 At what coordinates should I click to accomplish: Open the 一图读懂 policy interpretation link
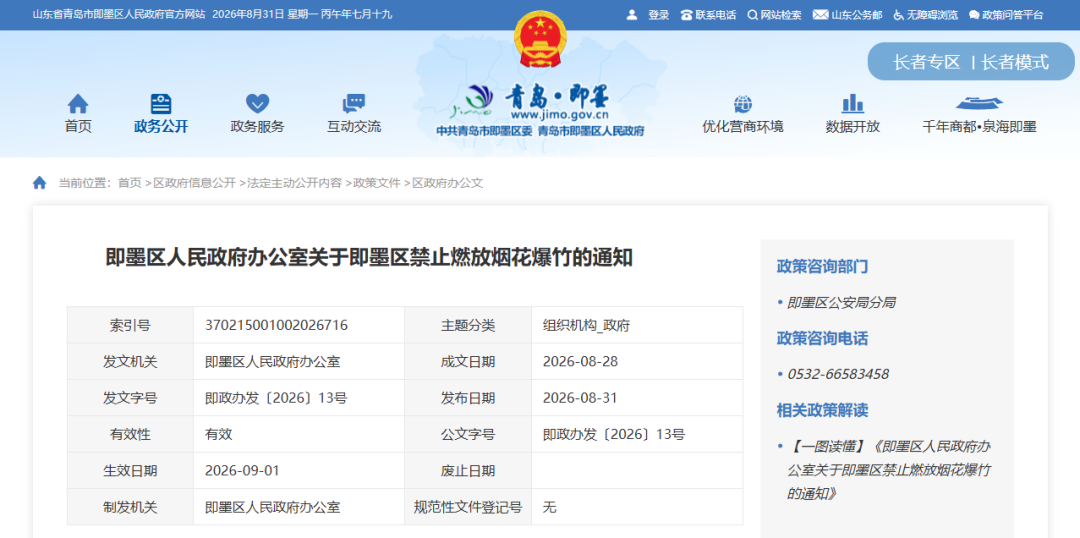(889, 470)
